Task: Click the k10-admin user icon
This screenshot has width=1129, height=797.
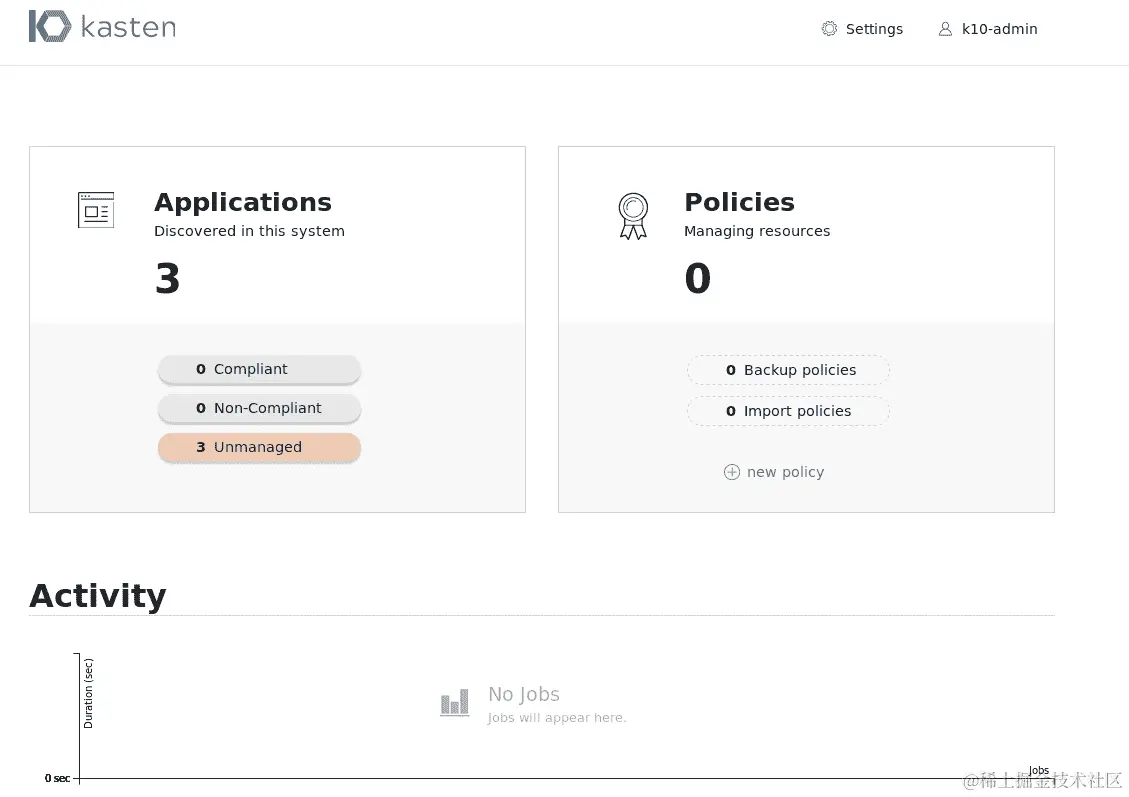Action: point(945,29)
